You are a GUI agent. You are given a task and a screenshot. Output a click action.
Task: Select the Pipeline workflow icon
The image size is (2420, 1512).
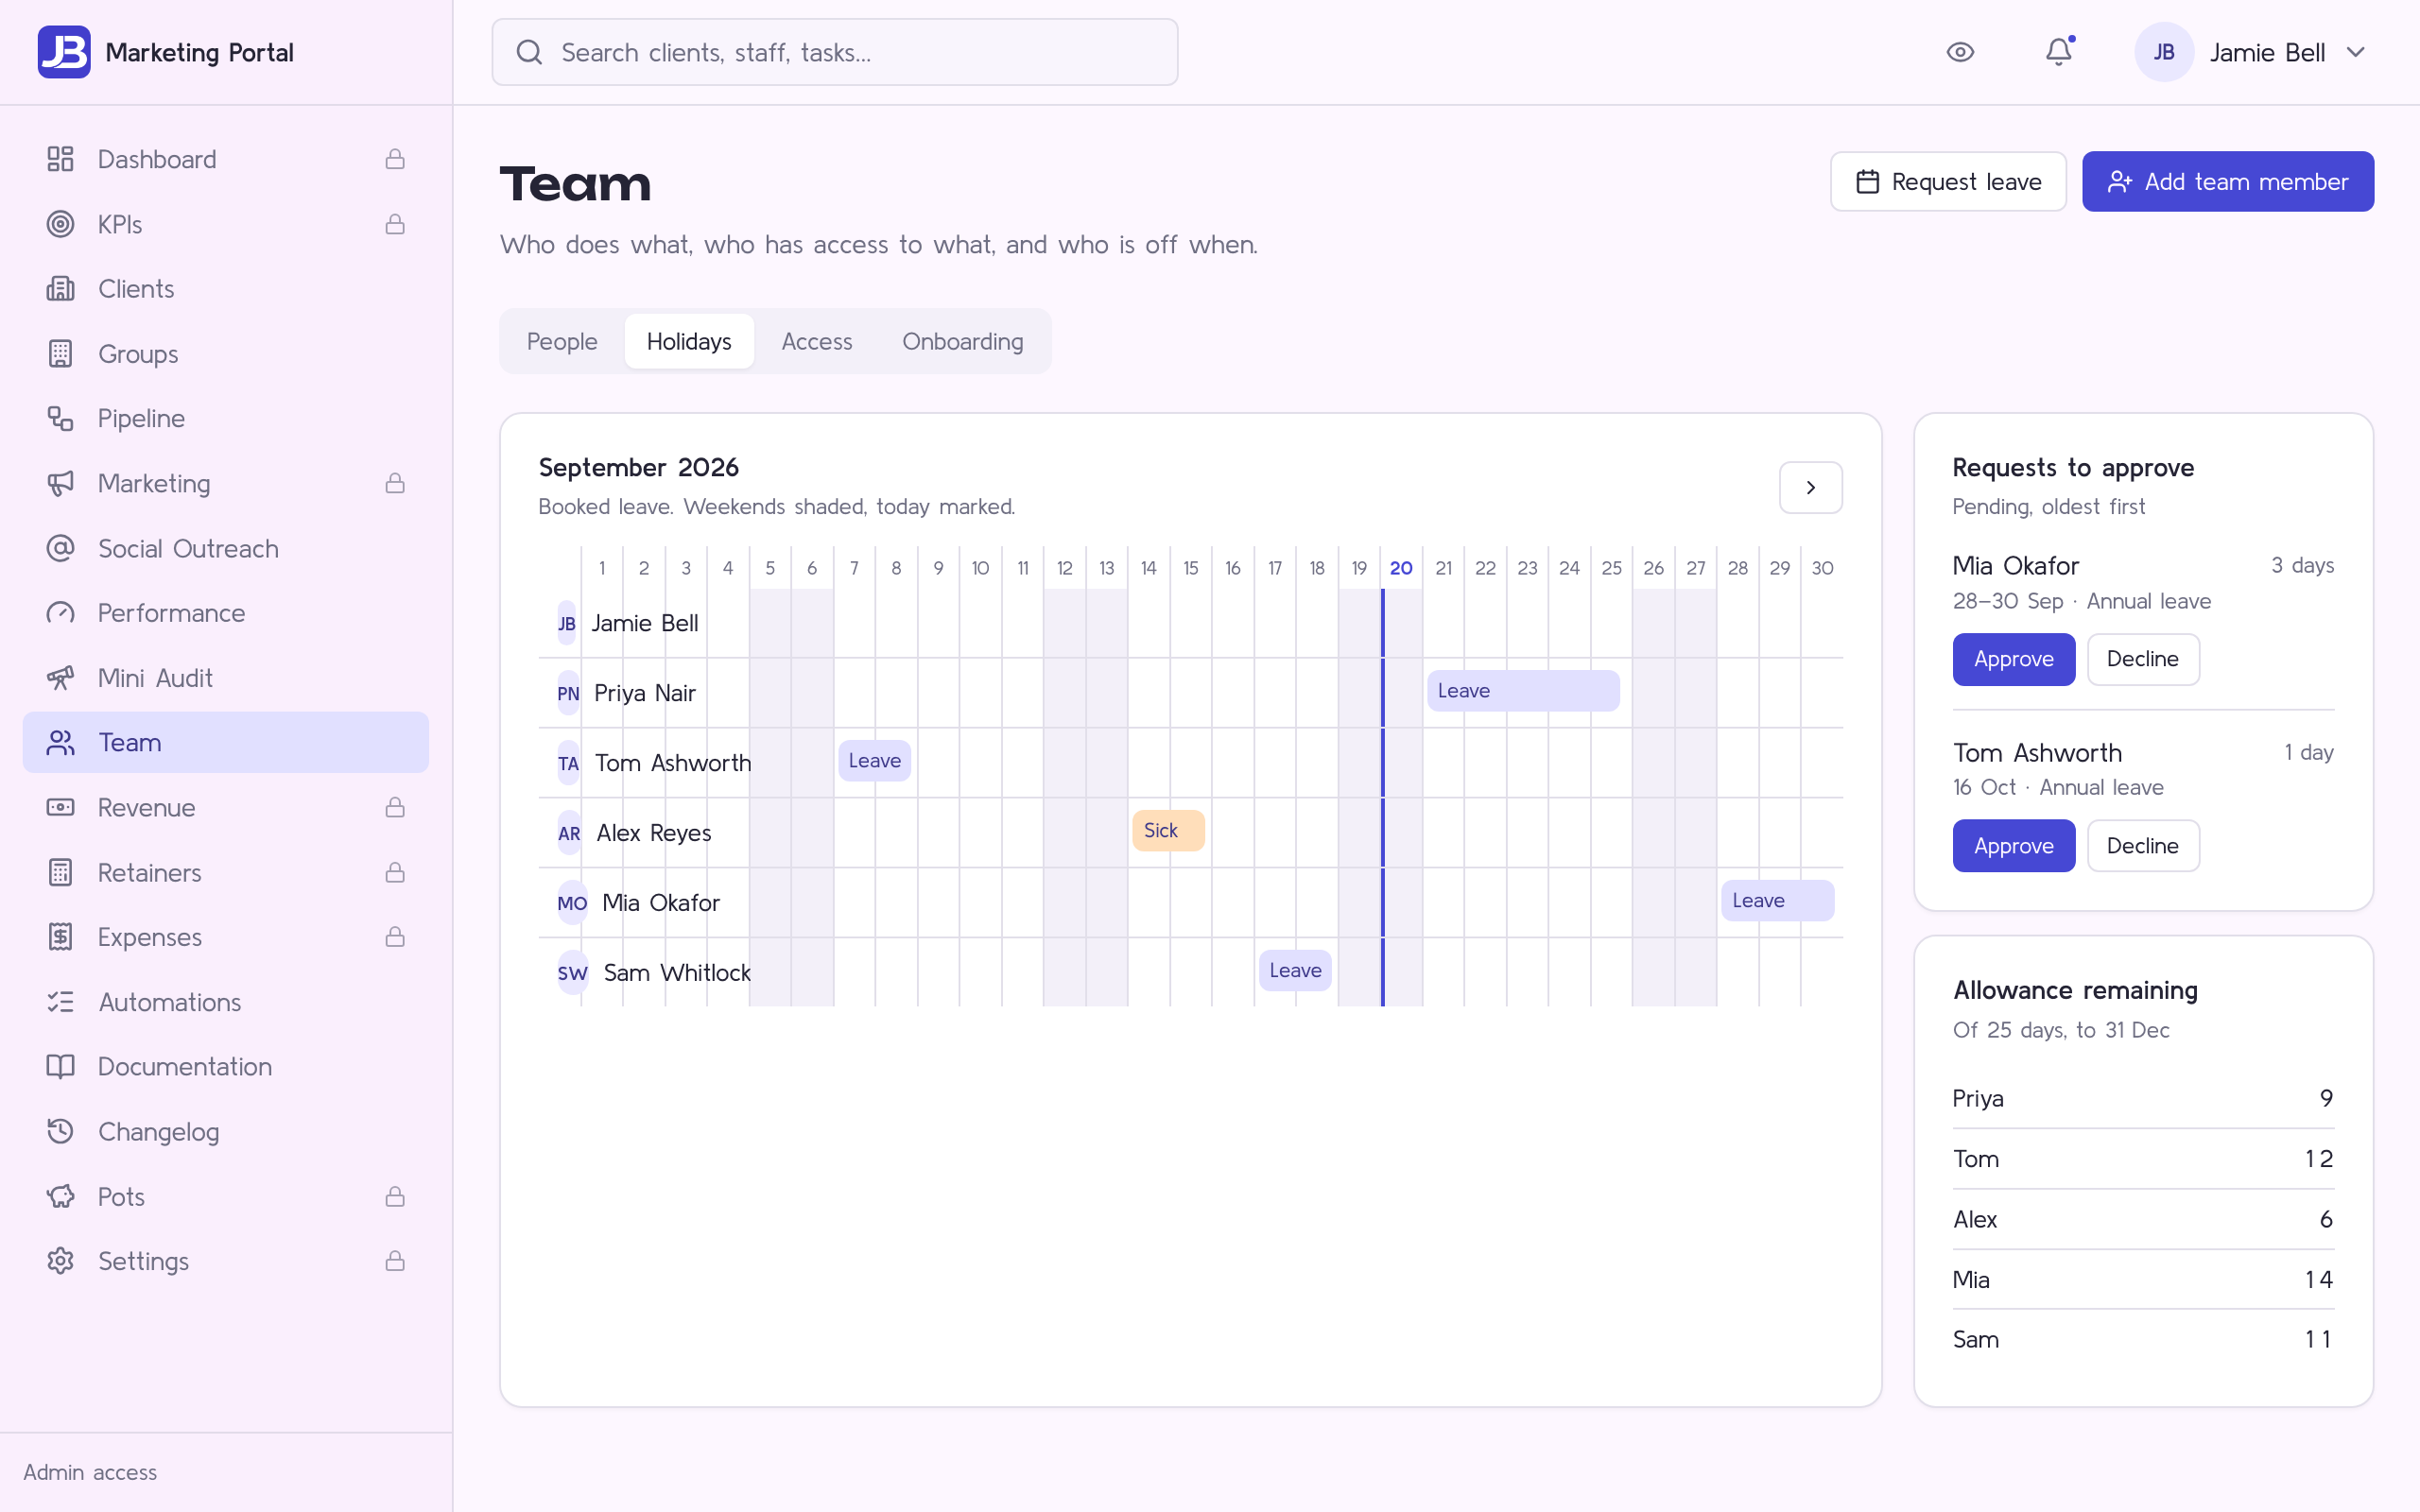[60, 418]
